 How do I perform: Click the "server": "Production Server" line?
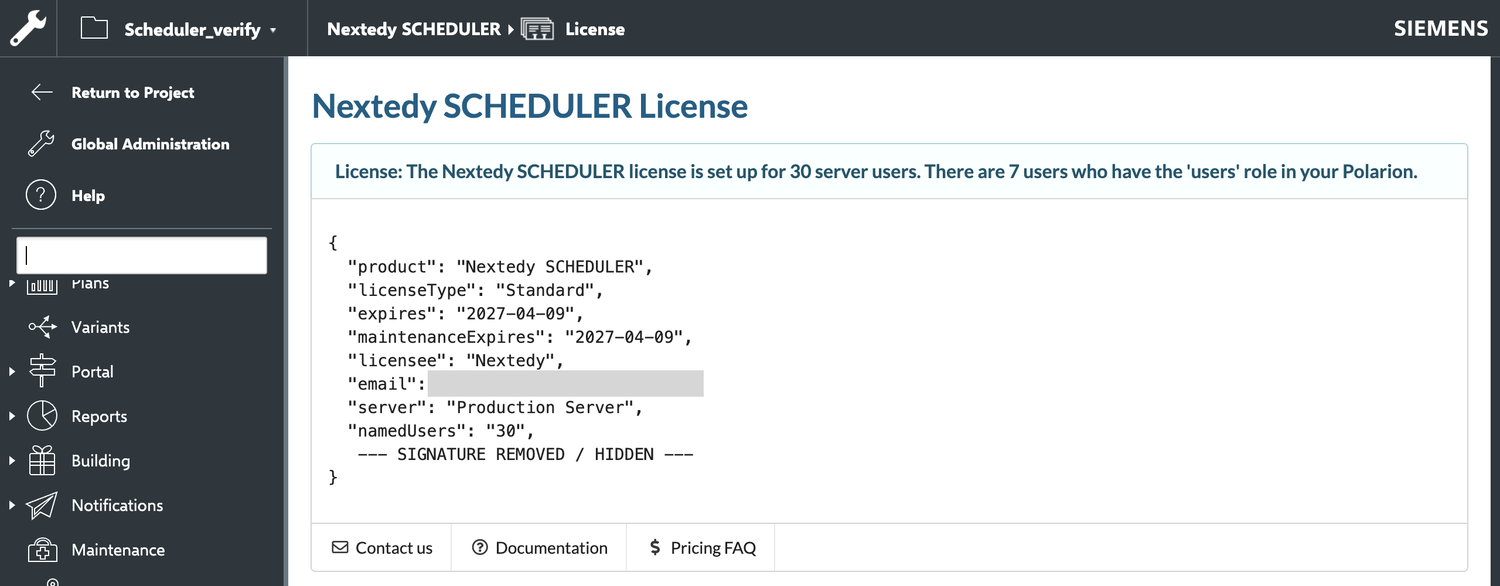pyautogui.click(x=495, y=407)
